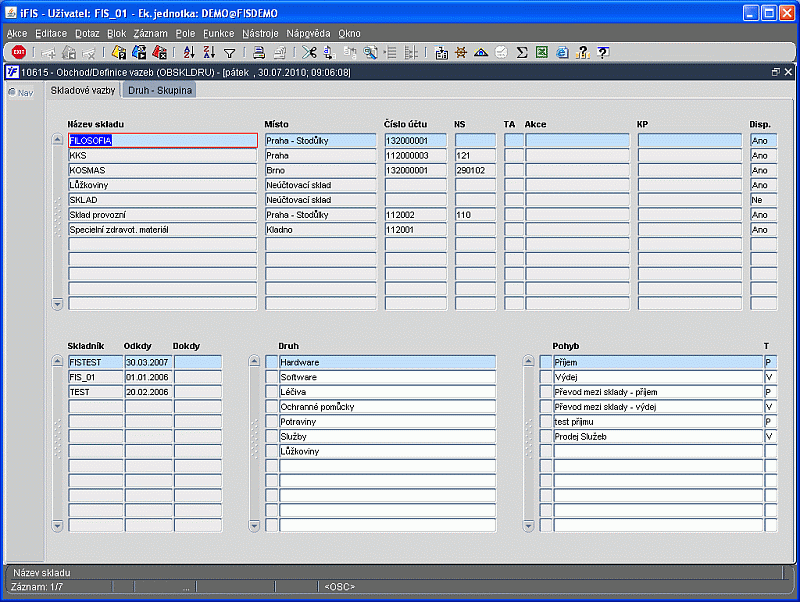
Task: Open the Nástroje menu
Action: (x=260, y=33)
